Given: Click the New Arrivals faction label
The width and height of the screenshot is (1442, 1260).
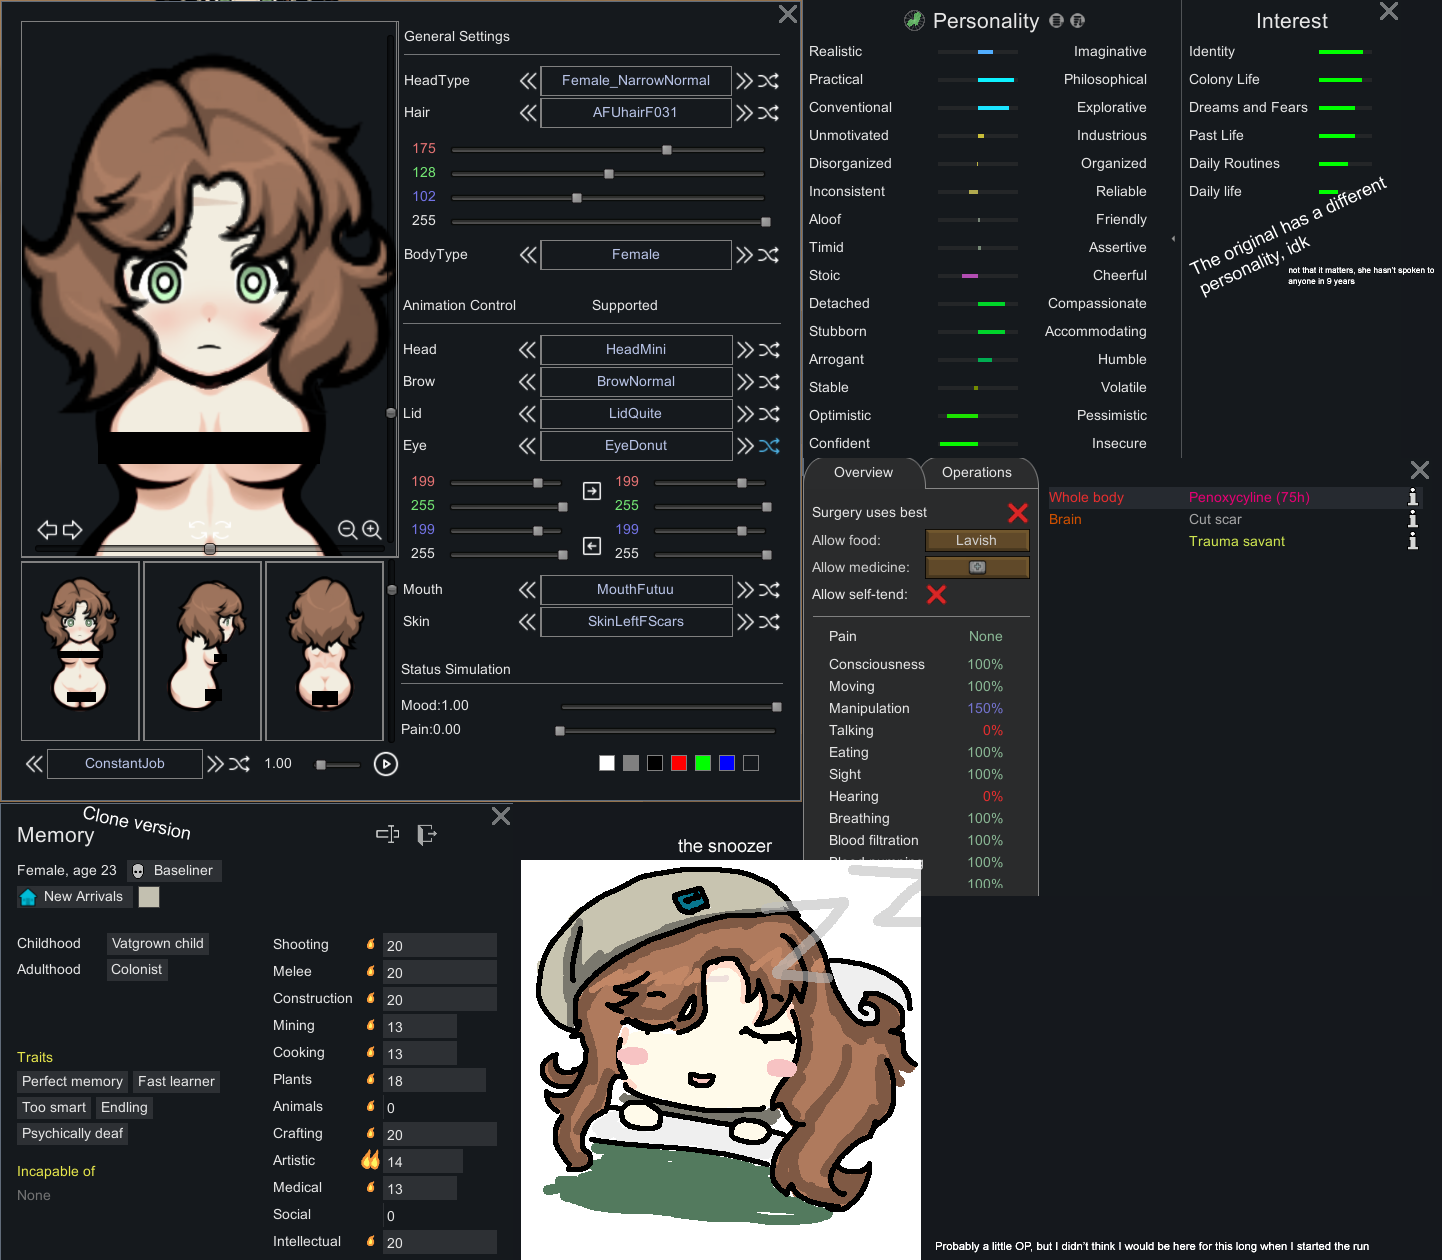Looking at the screenshot, I should (x=84, y=897).
